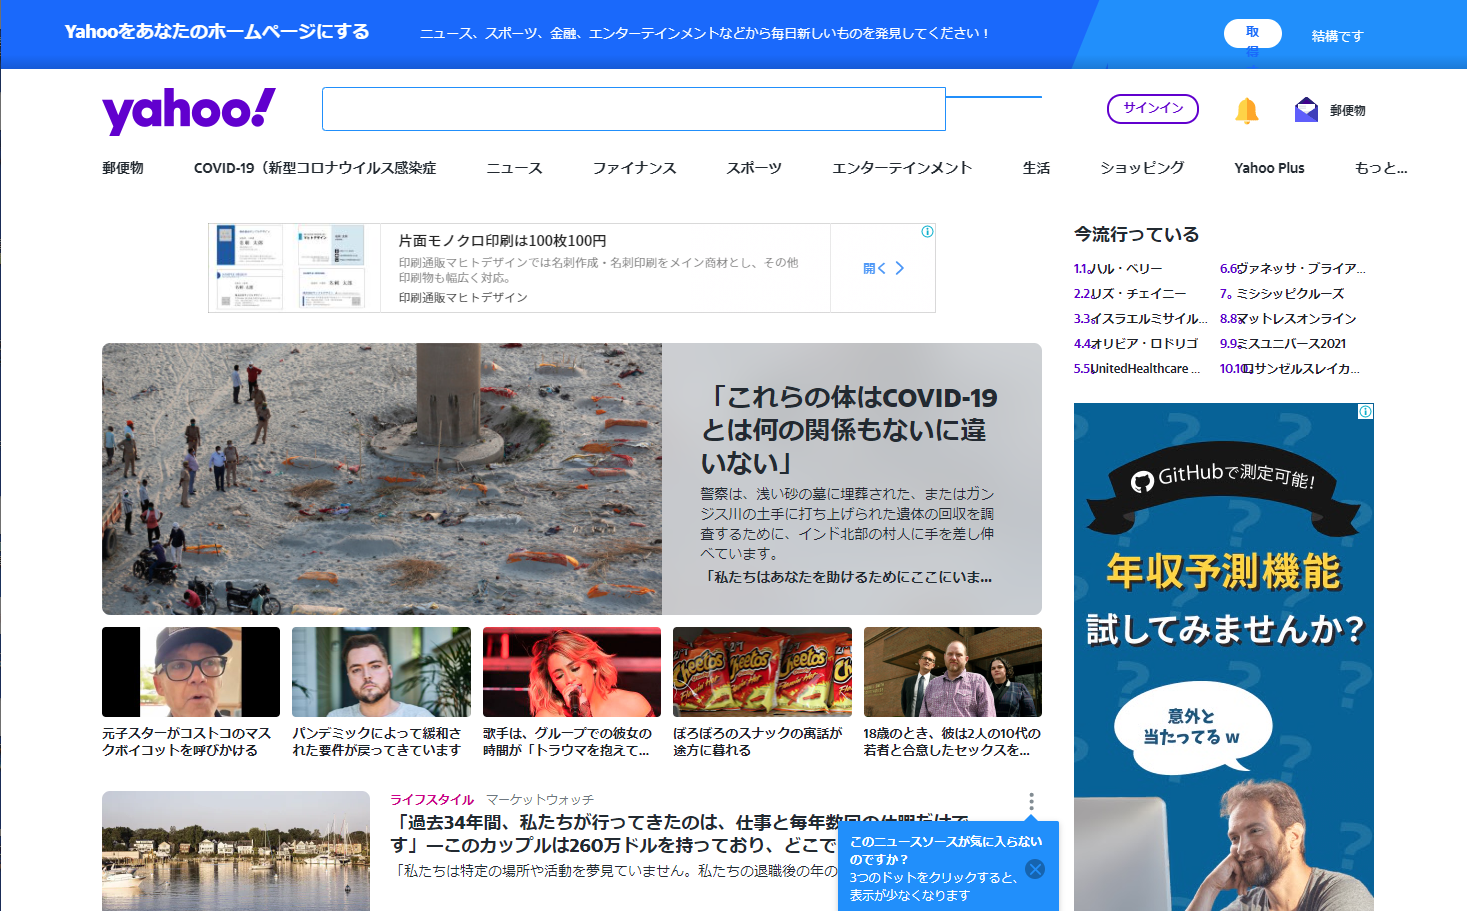Open caption 元子スターがコストコのマスク

point(187,741)
